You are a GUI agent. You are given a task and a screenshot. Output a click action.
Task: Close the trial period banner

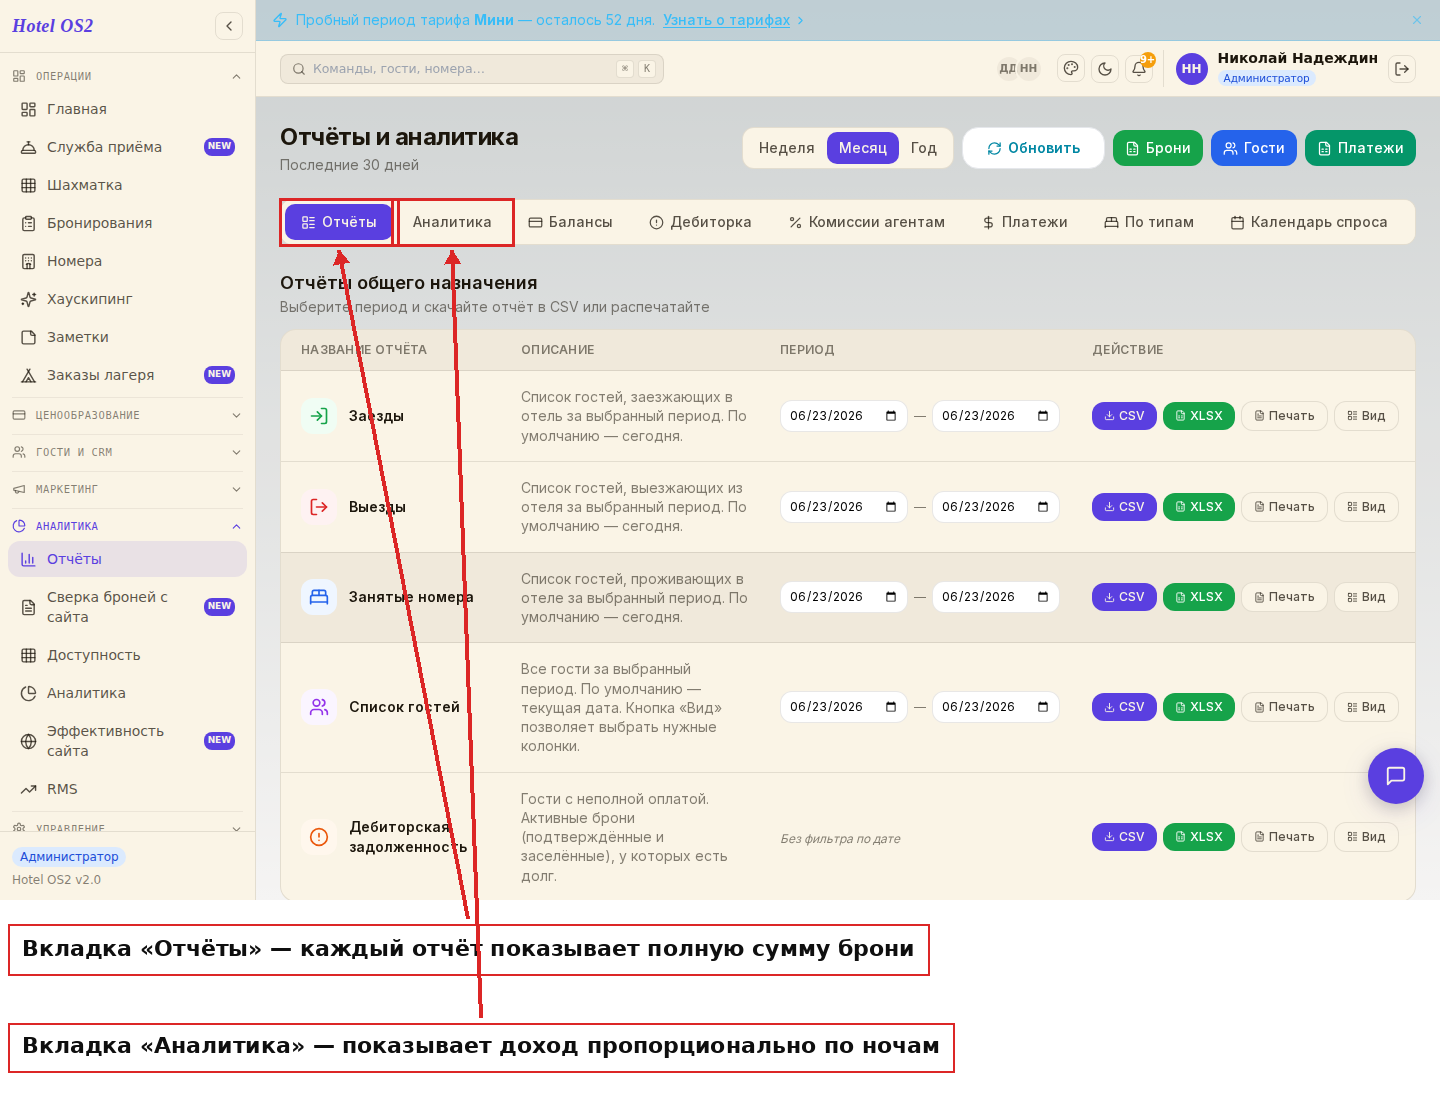pyautogui.click(x=1417, y=20)
